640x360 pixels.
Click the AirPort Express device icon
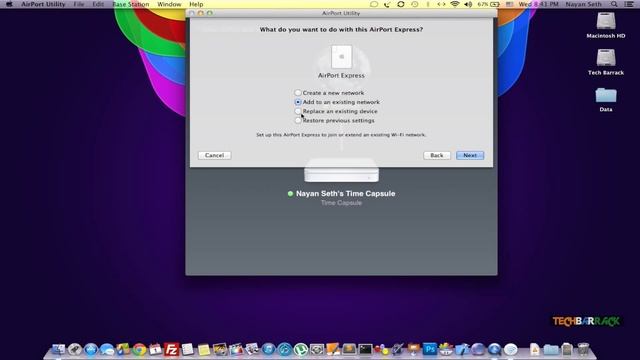coord(341,57)
